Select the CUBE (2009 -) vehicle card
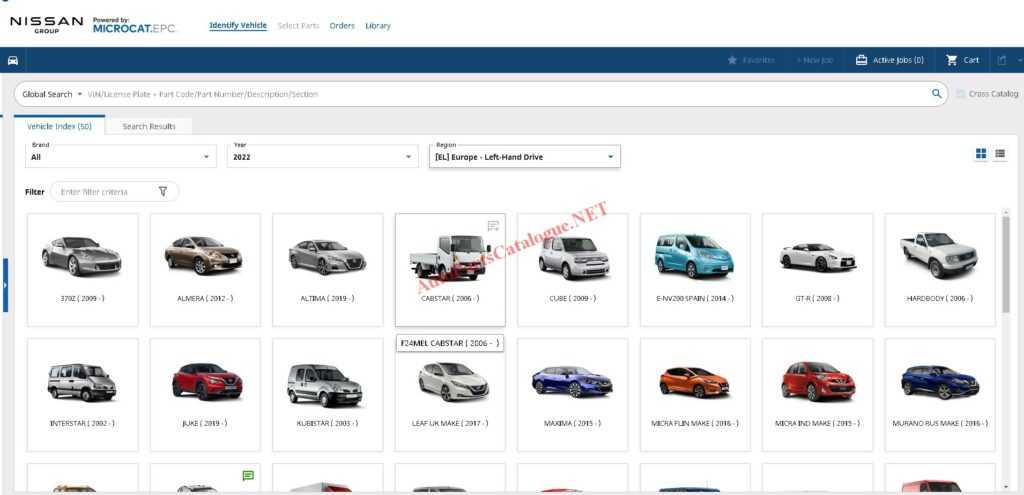Screen dimensions: 1024x495 [x=573, y=270]
